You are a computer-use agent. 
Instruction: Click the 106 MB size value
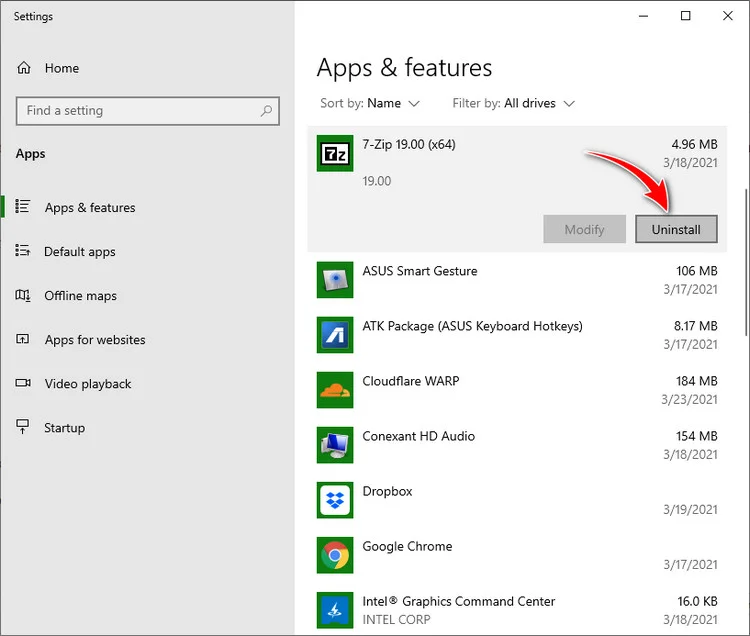tap(696, 271)
